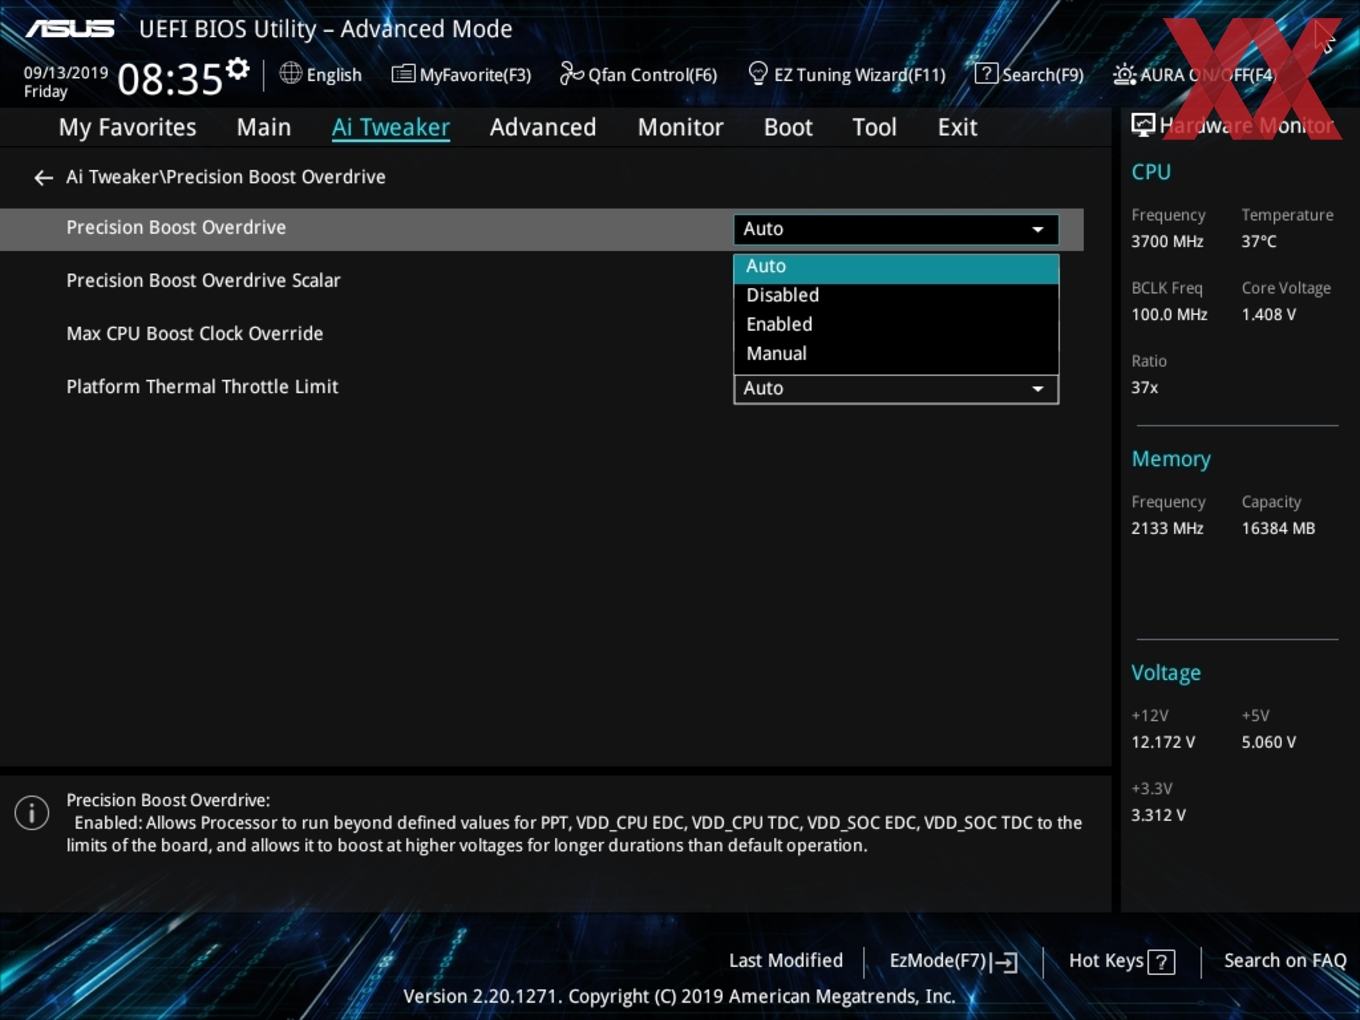
Task: Select the Max CPU Boost Clock Override row
Action: (194, 334)
